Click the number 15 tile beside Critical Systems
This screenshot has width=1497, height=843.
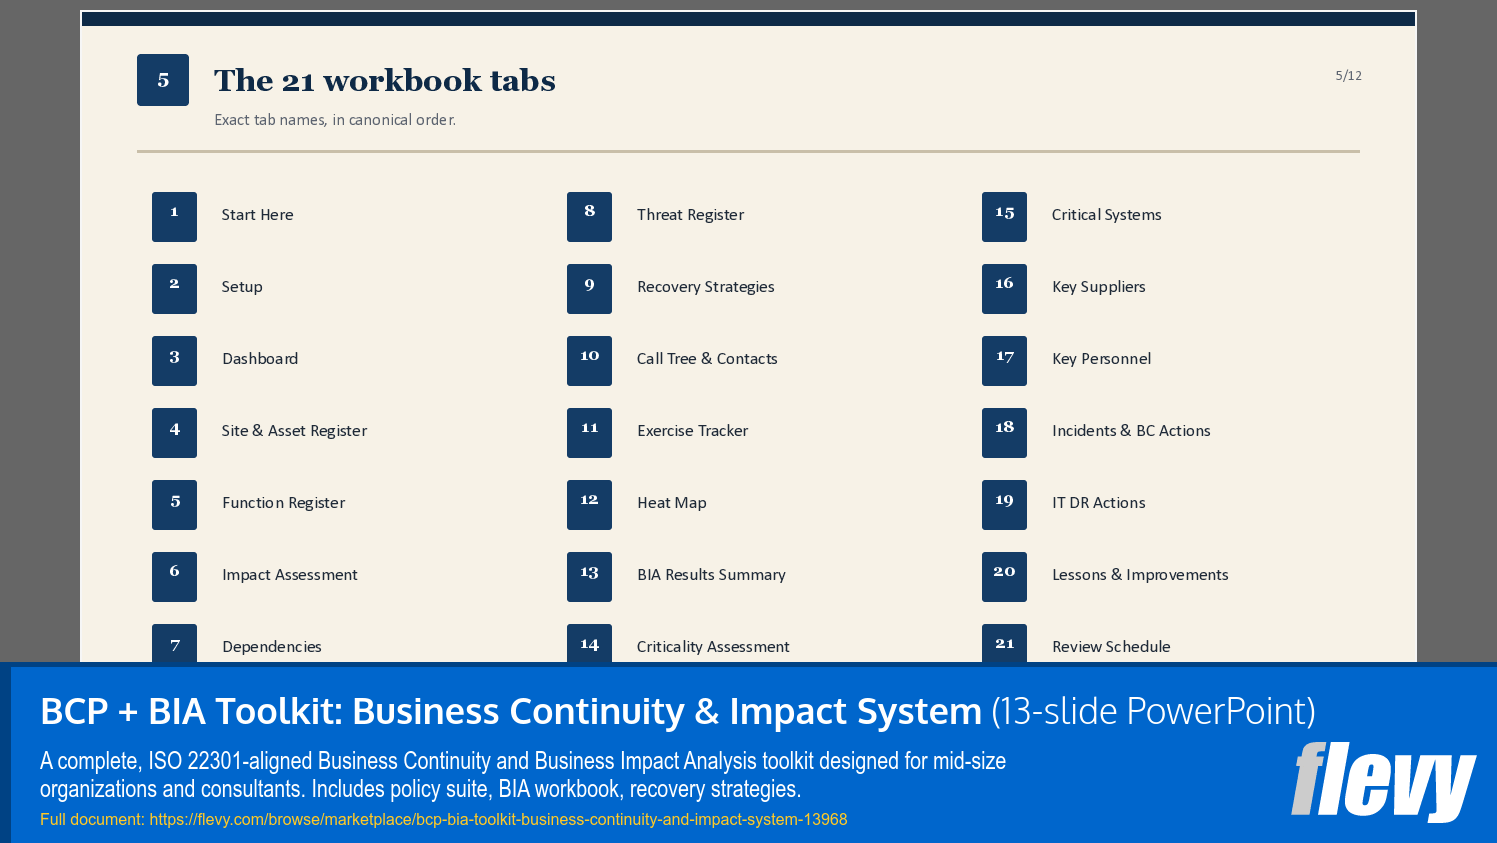click(x=1004, y=217)
